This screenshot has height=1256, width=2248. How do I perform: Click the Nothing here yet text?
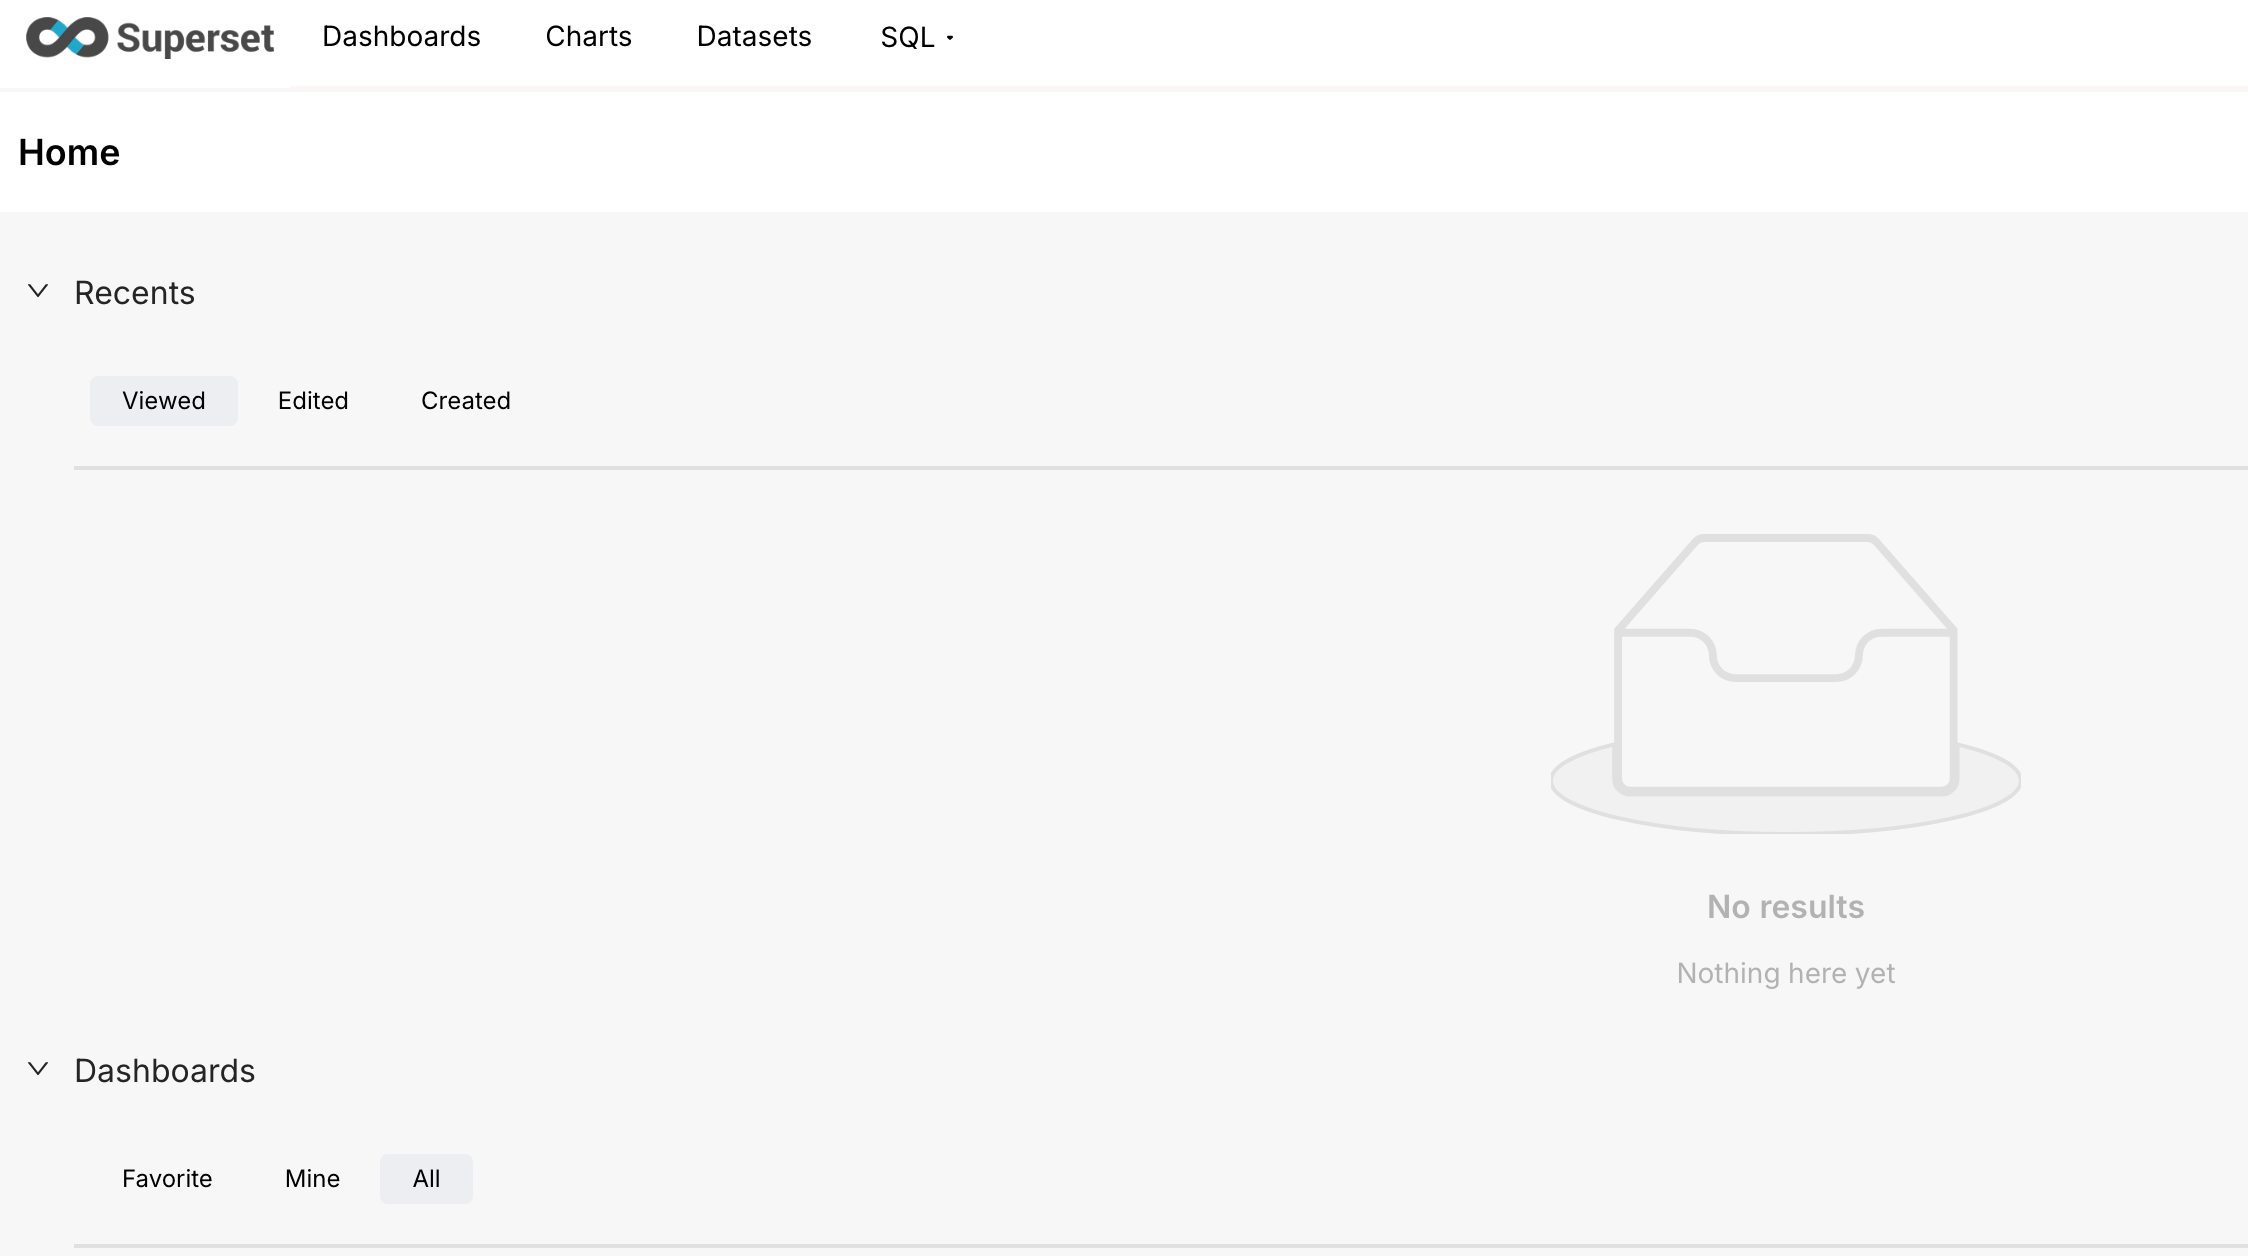click(x=1785, y=973)
